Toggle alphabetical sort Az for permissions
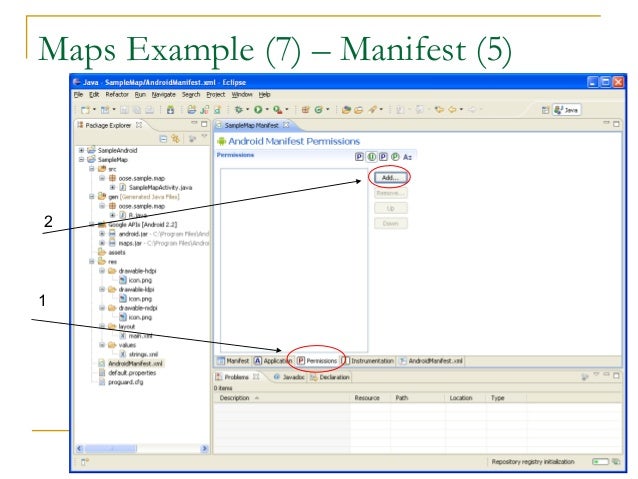This screenshot has height=479, width=638. [407, 157]
